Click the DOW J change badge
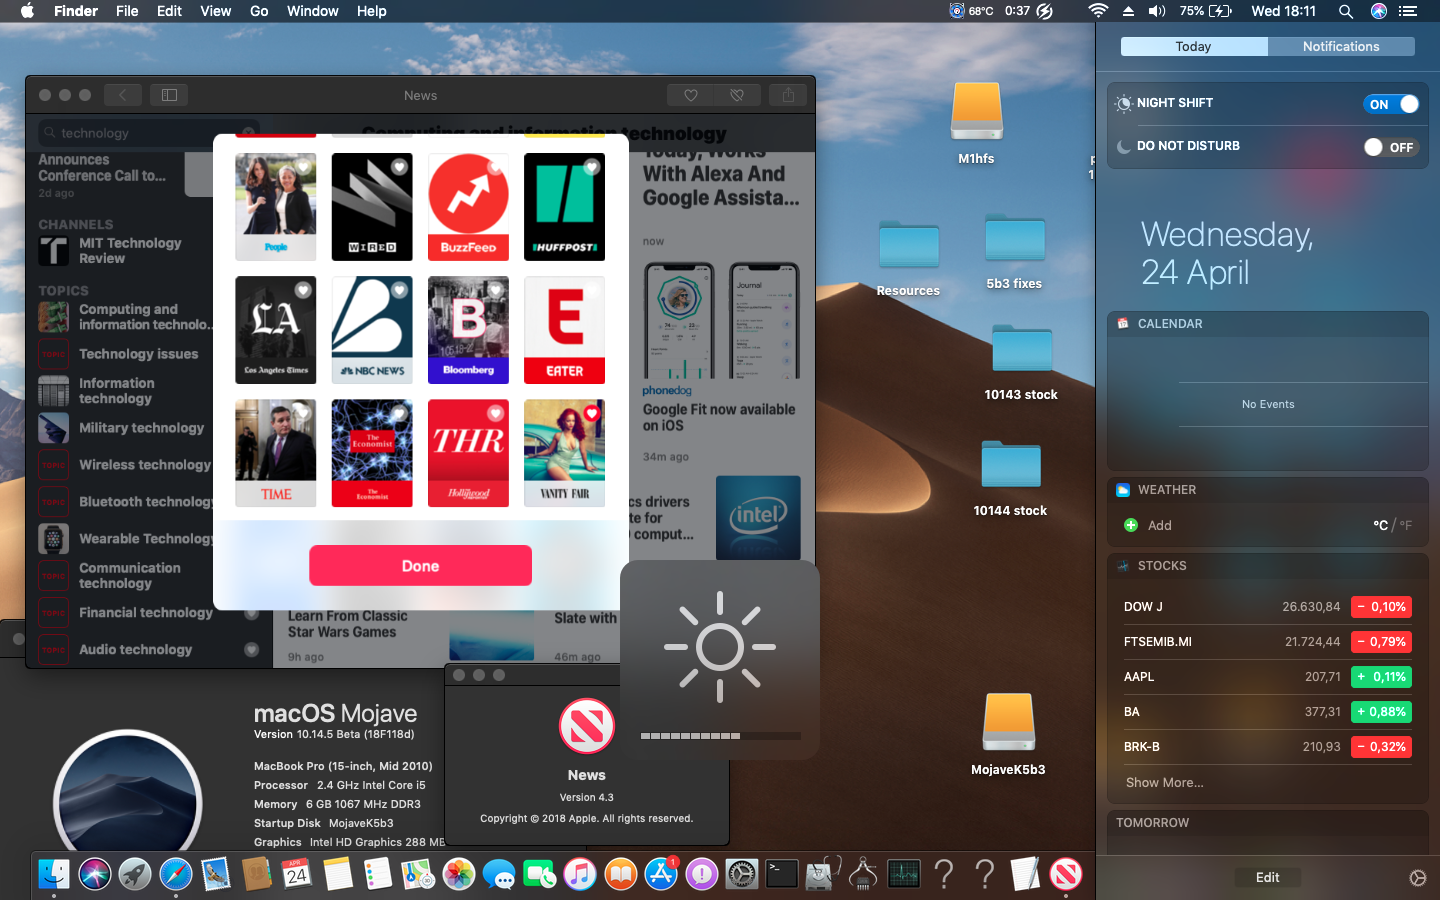The height and width of the screenshot is (900, 1440). pos(1381,607)
